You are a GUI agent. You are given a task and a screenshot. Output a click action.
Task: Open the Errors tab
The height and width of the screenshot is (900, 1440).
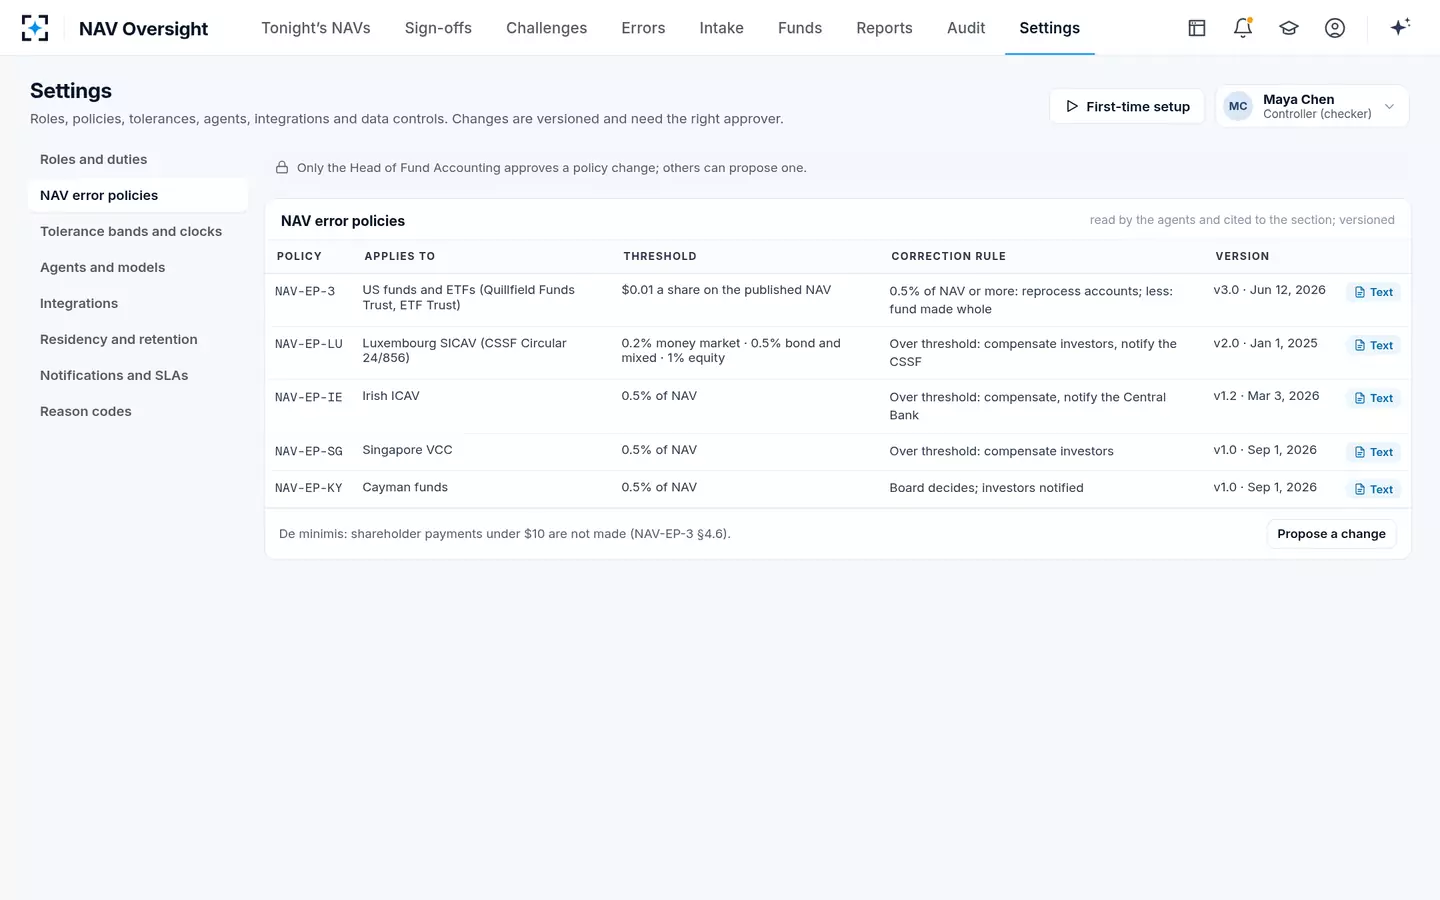click(x=643, y=28)
